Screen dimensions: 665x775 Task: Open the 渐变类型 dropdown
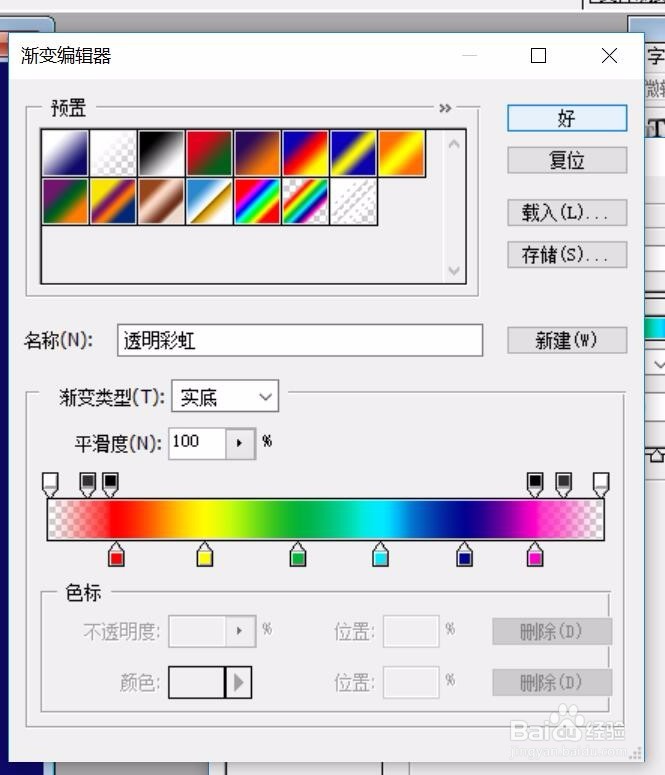click(225, 396)
